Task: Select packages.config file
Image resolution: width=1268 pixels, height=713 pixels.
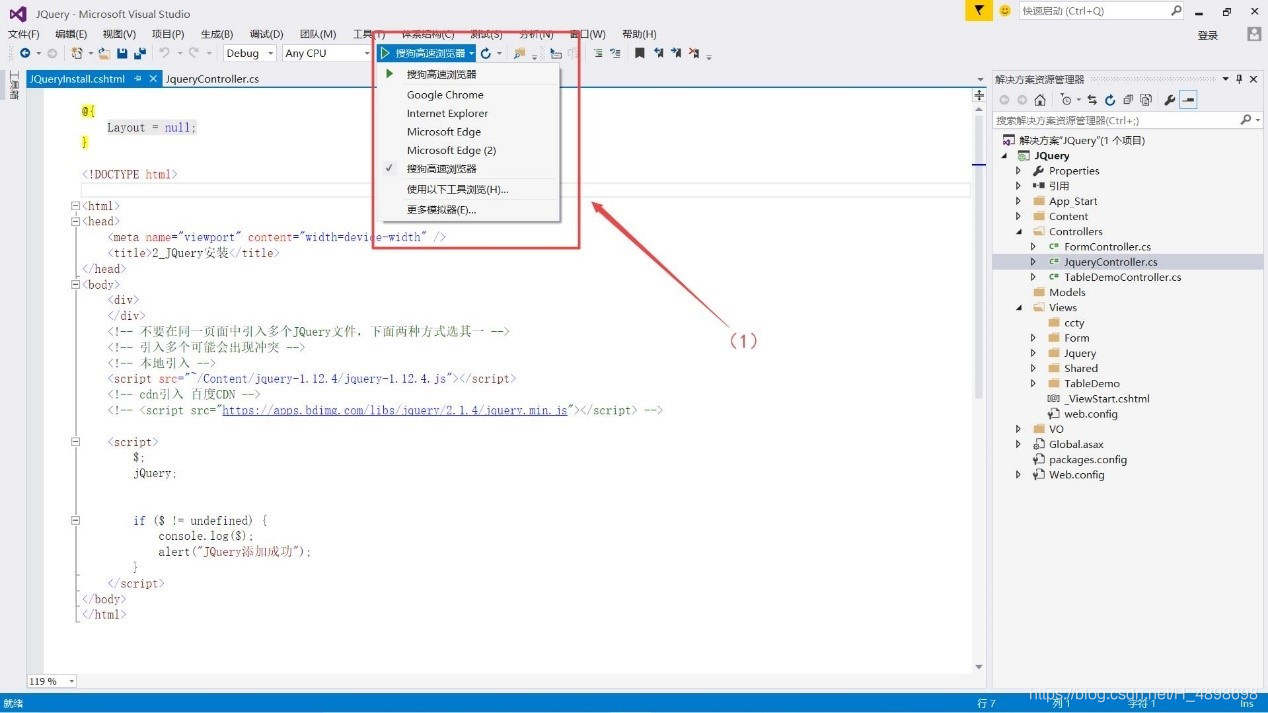Action: coord(1087,459)
